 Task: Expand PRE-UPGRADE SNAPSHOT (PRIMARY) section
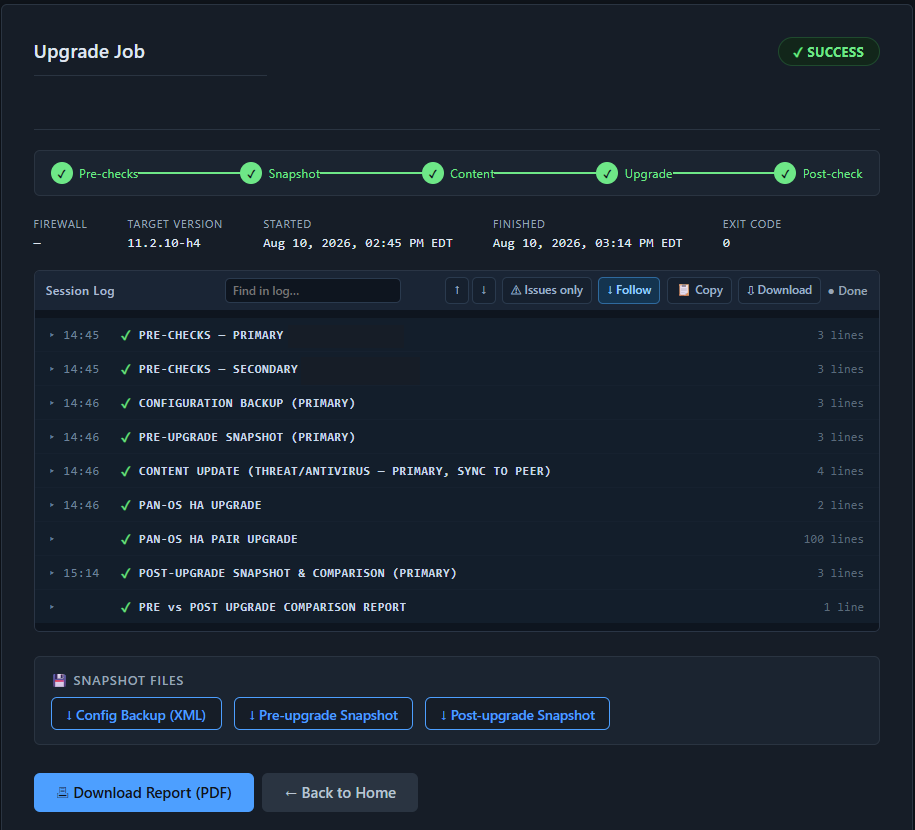pos(52,437)
